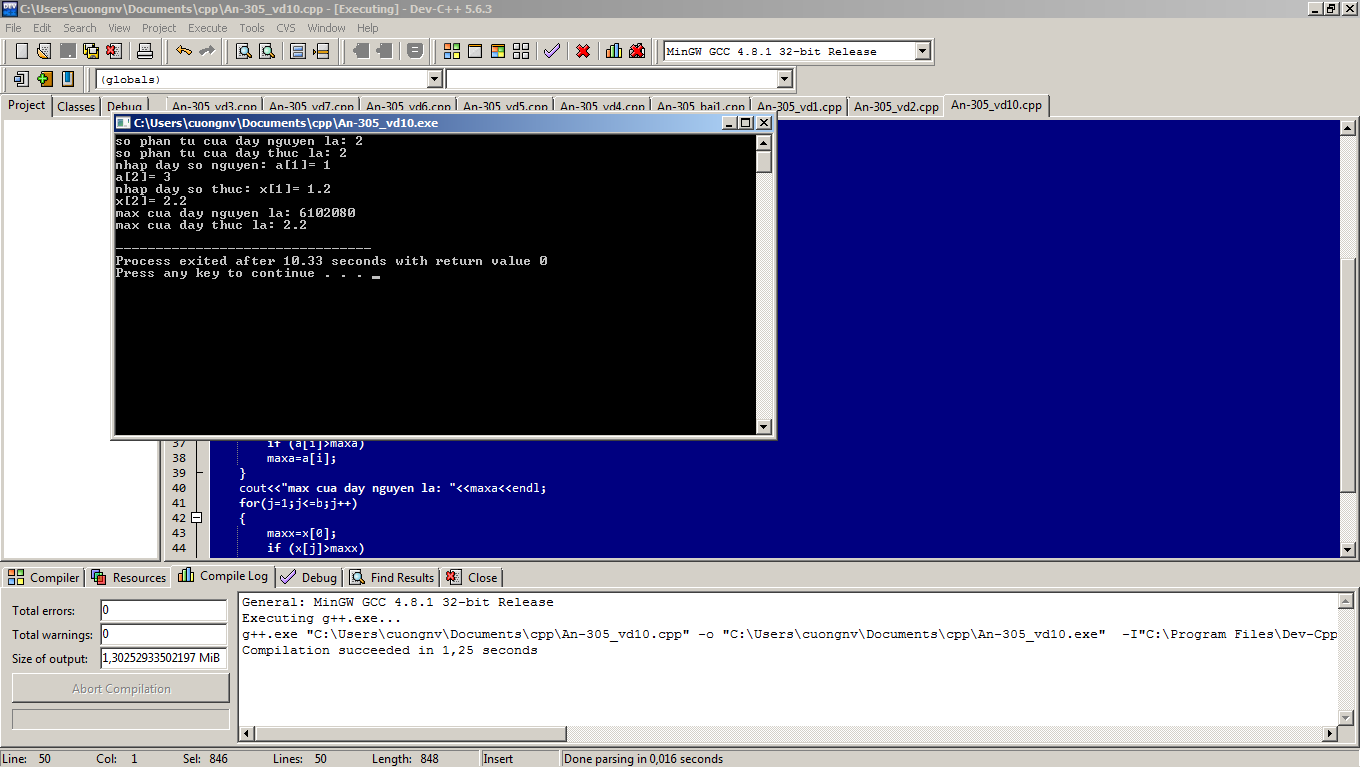Screen dimensions: 1360x768
Task: Switch to An-305_vd1.cpp editor tab
Action: 799,107
